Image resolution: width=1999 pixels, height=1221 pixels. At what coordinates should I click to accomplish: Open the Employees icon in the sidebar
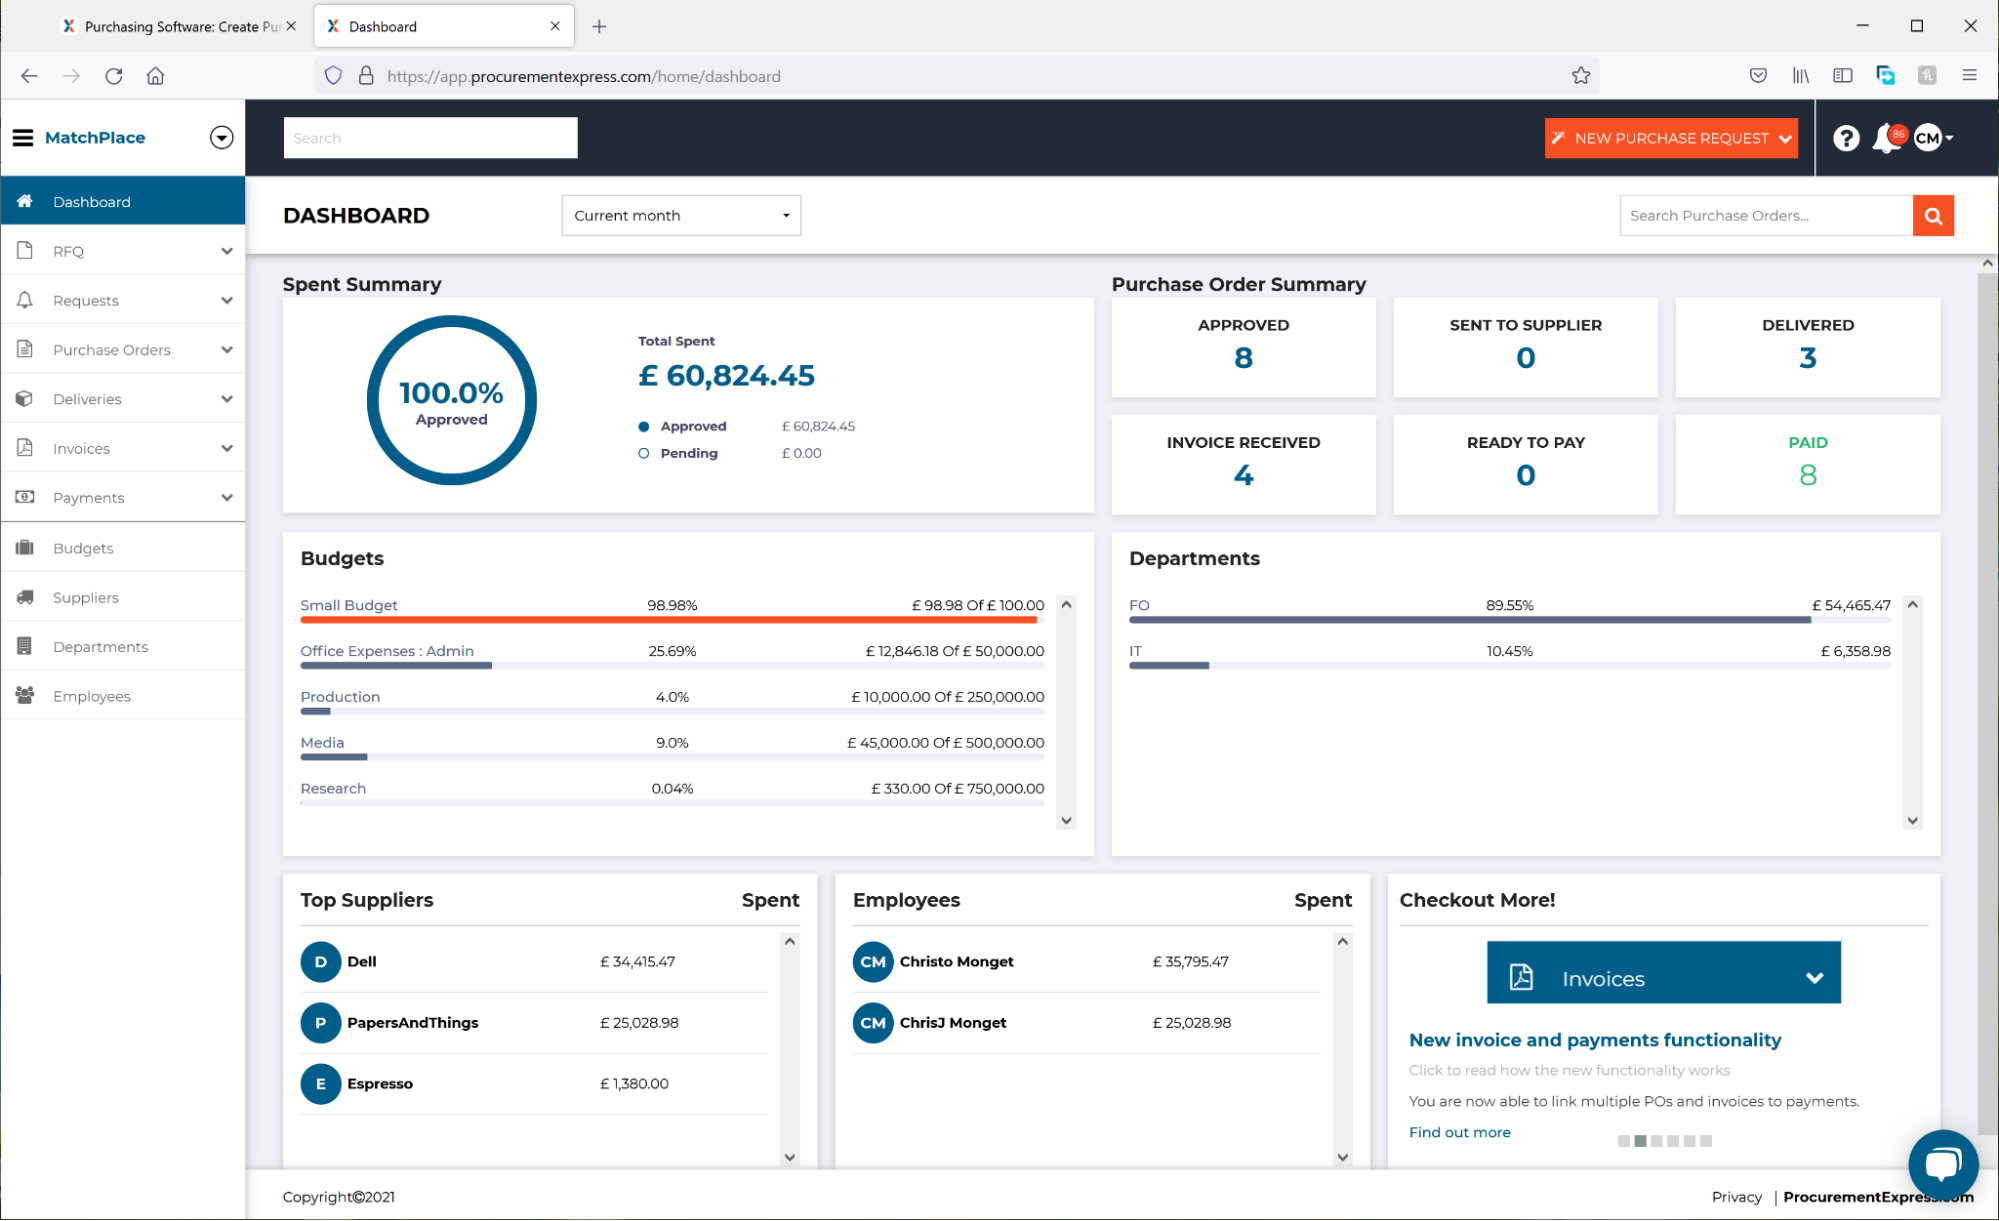point(23,696)
